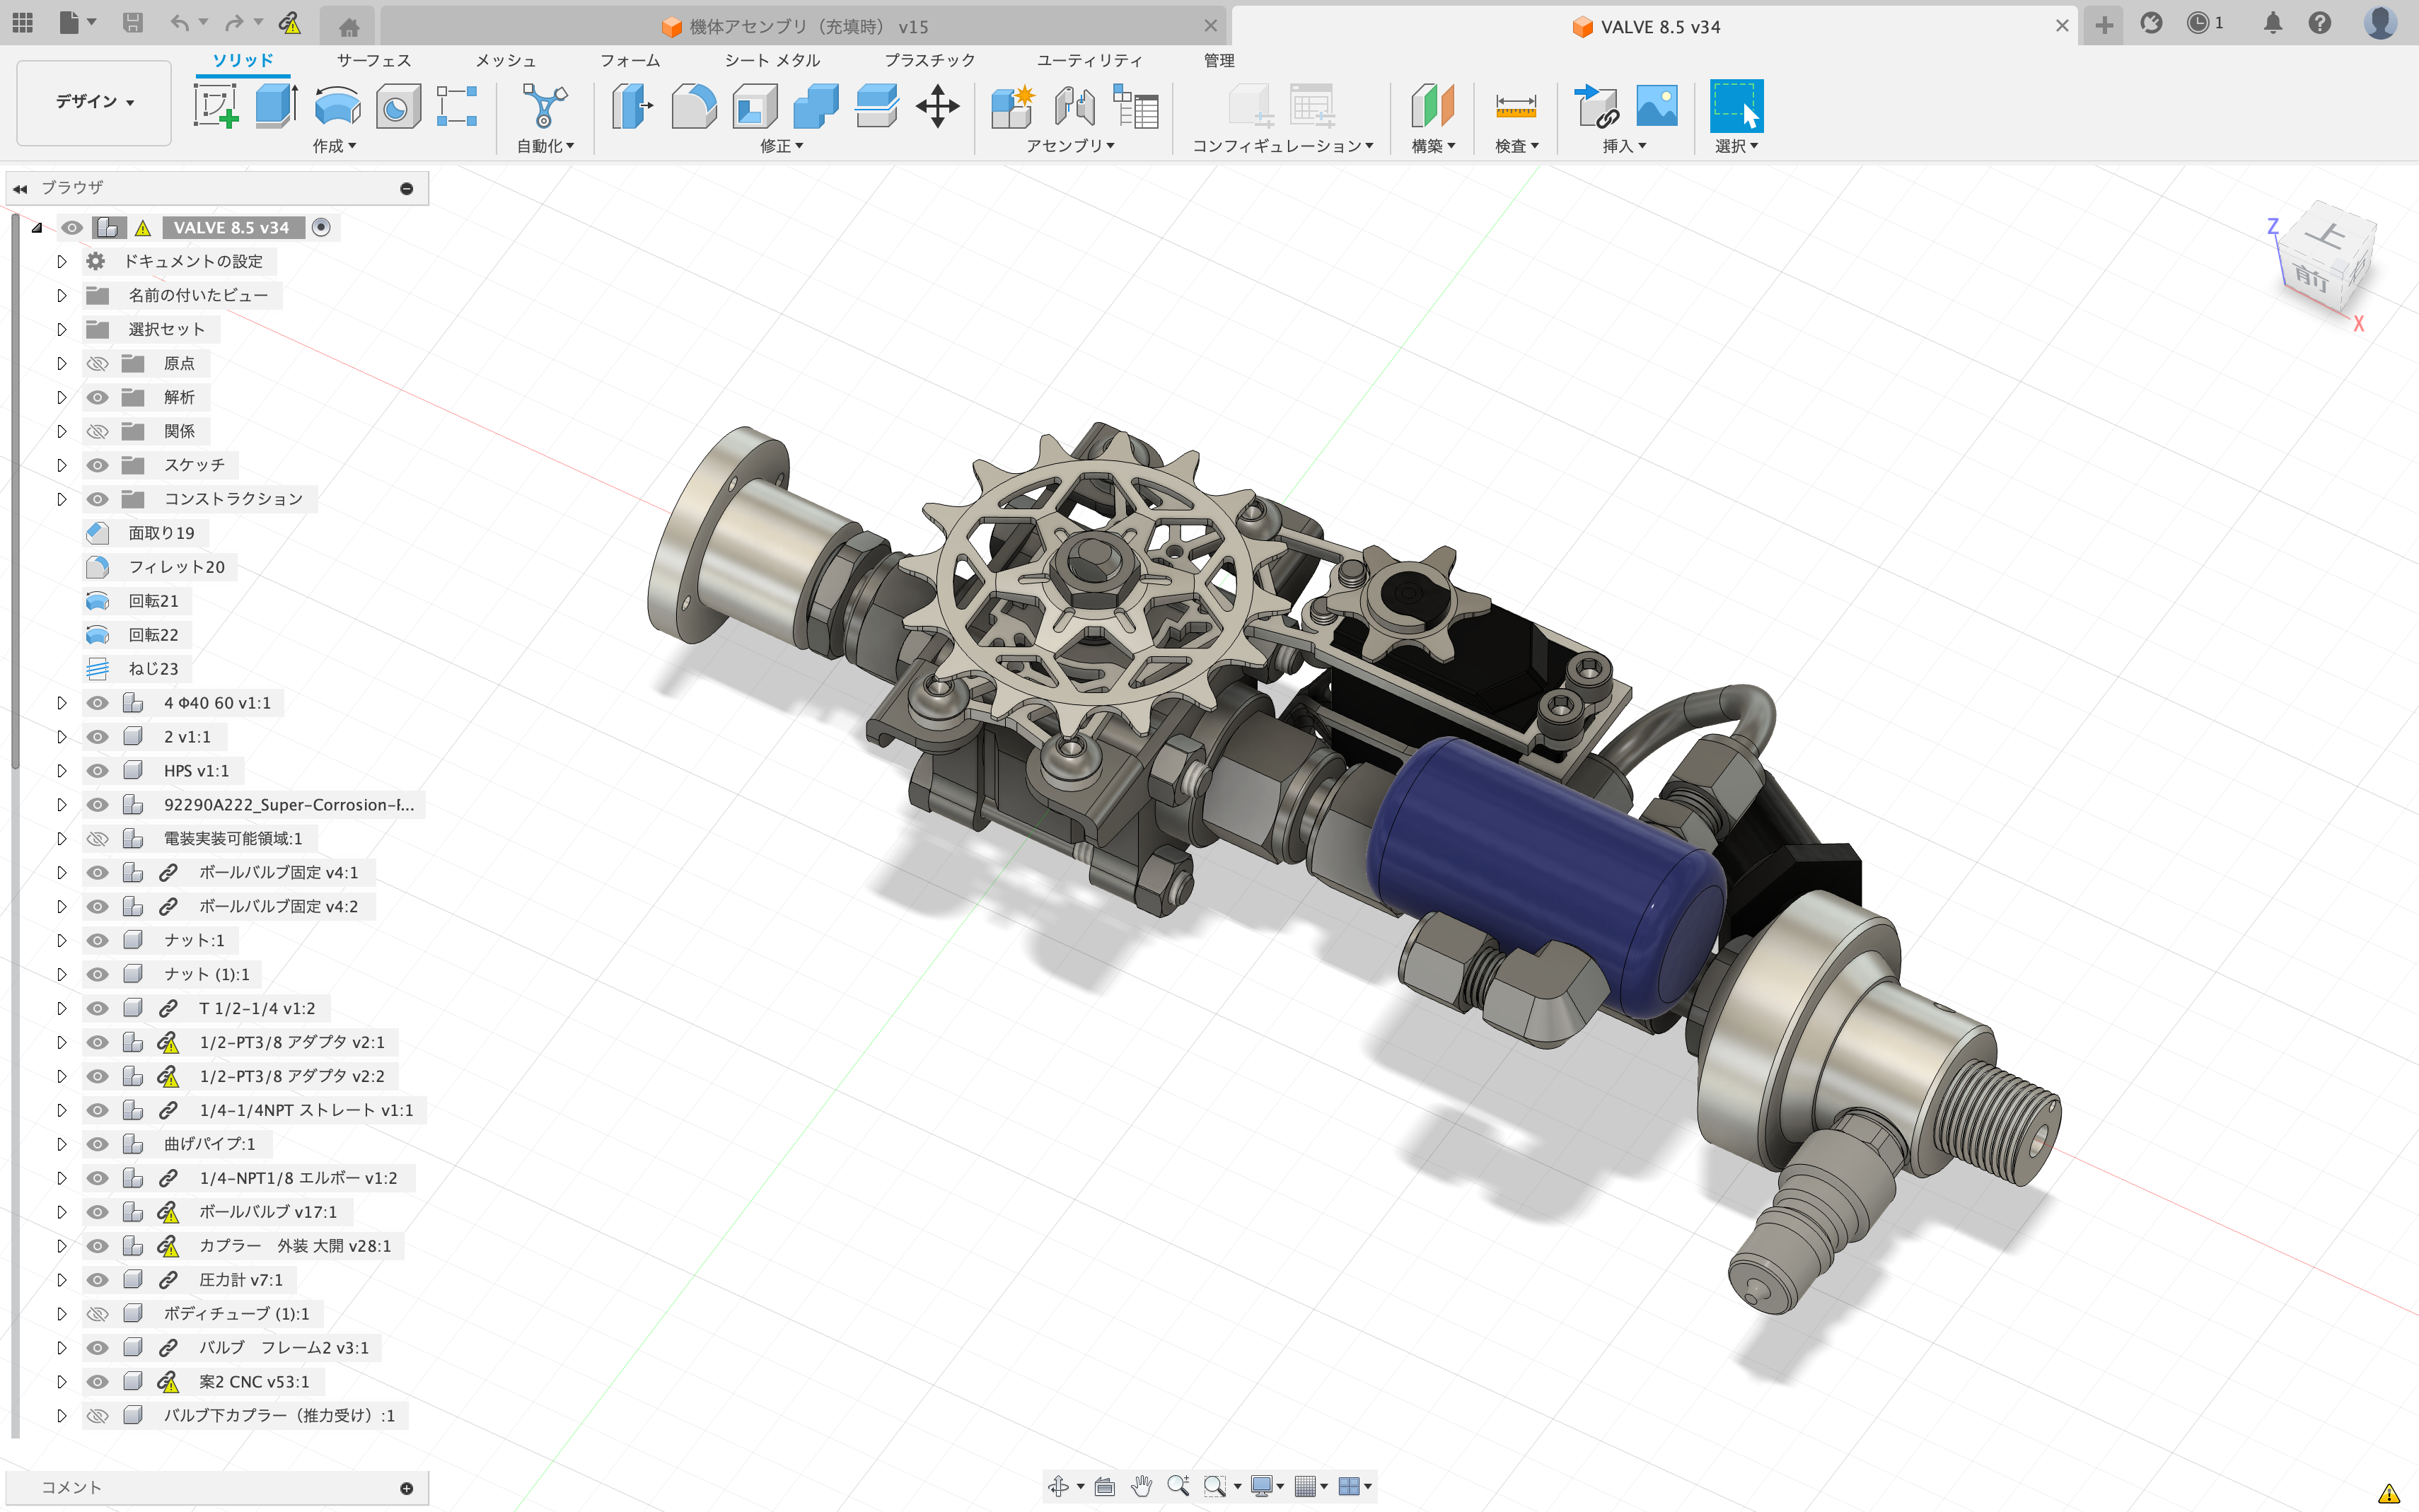Select the Extrude tool icon
The image size is (2419, 1512).
click(x=276, y=106)
